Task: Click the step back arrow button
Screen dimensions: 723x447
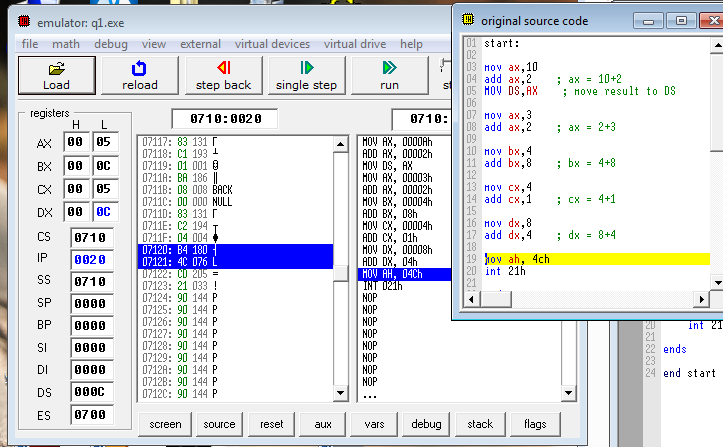Action: point(223,75)
